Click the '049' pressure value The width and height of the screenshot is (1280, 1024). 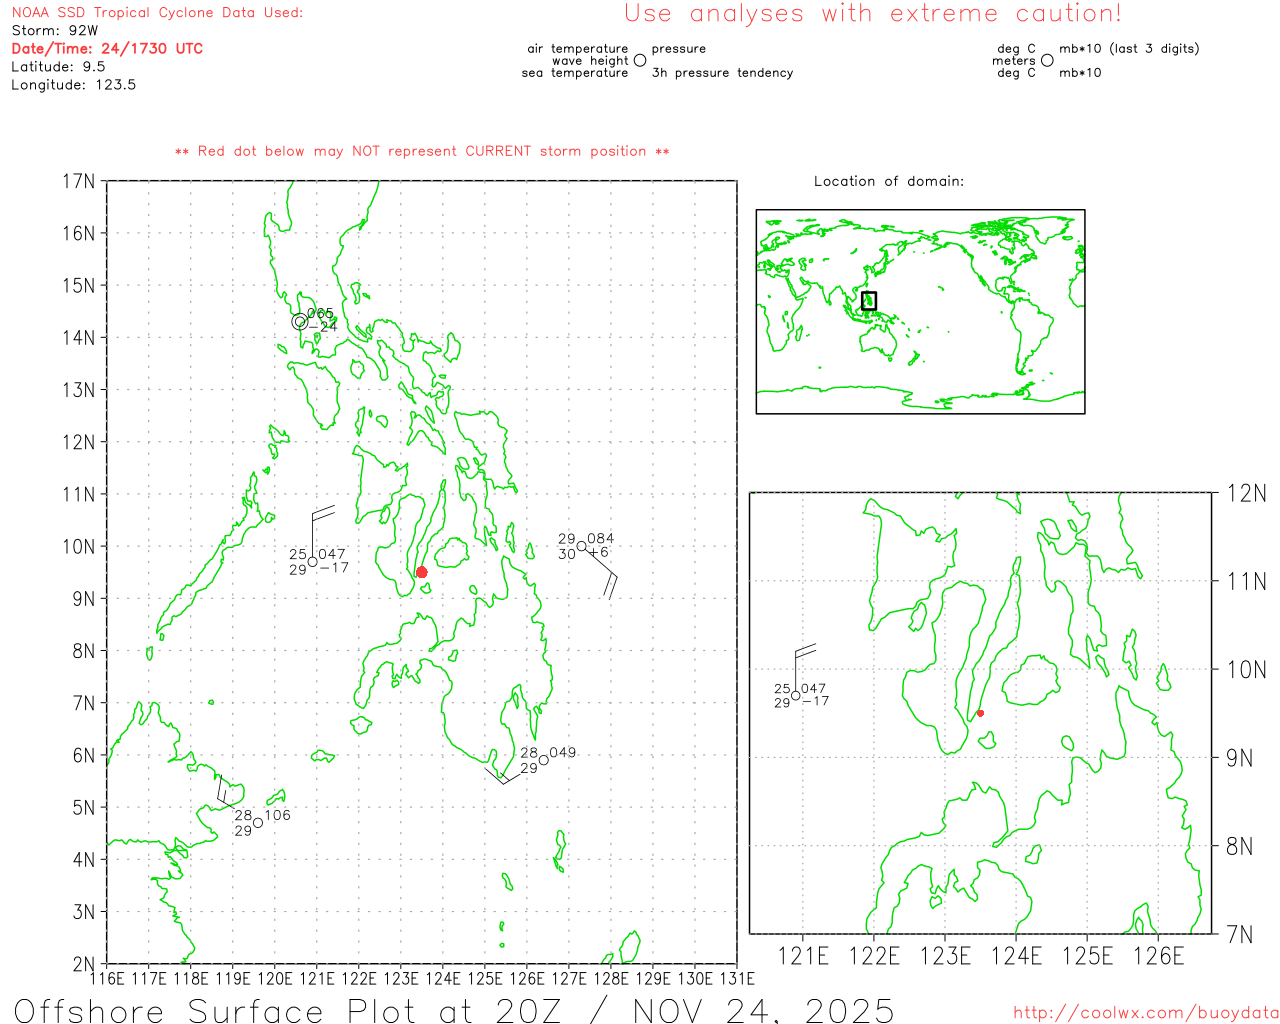563,753
